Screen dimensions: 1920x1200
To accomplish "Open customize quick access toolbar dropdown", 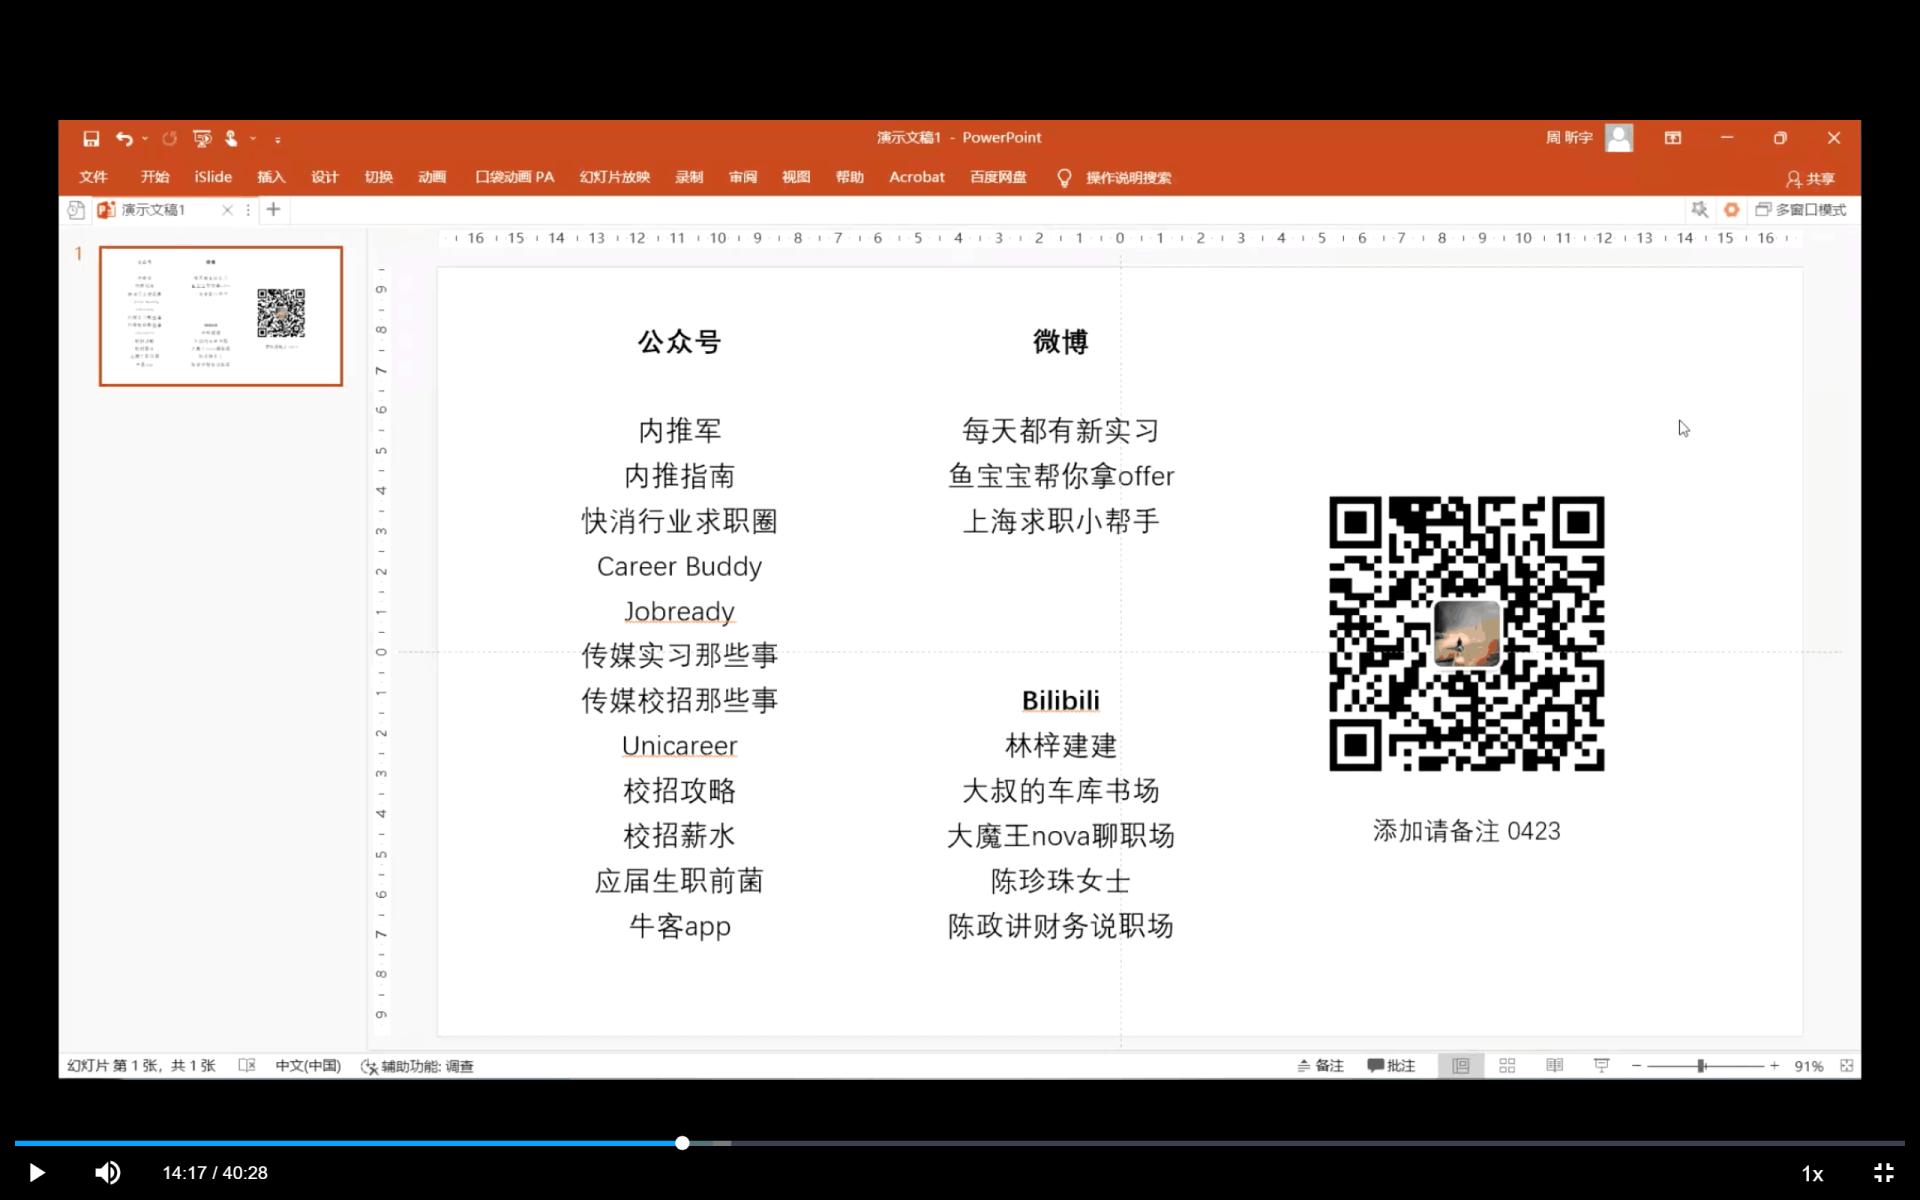I will pos(278,139).
